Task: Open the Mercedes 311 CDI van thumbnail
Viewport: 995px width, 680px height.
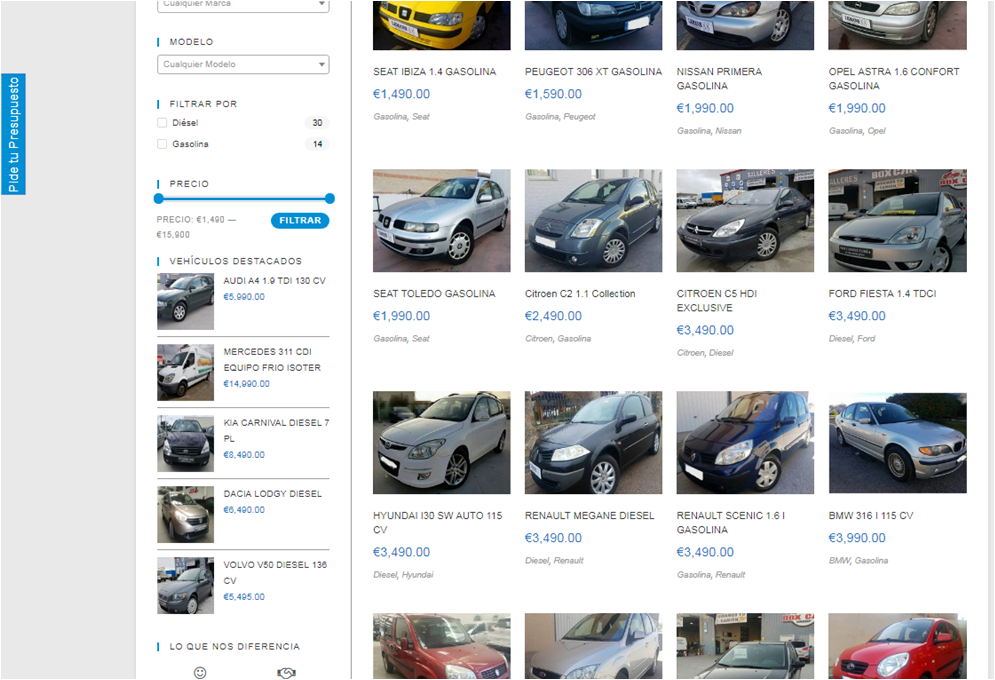Action: [185, 372]
